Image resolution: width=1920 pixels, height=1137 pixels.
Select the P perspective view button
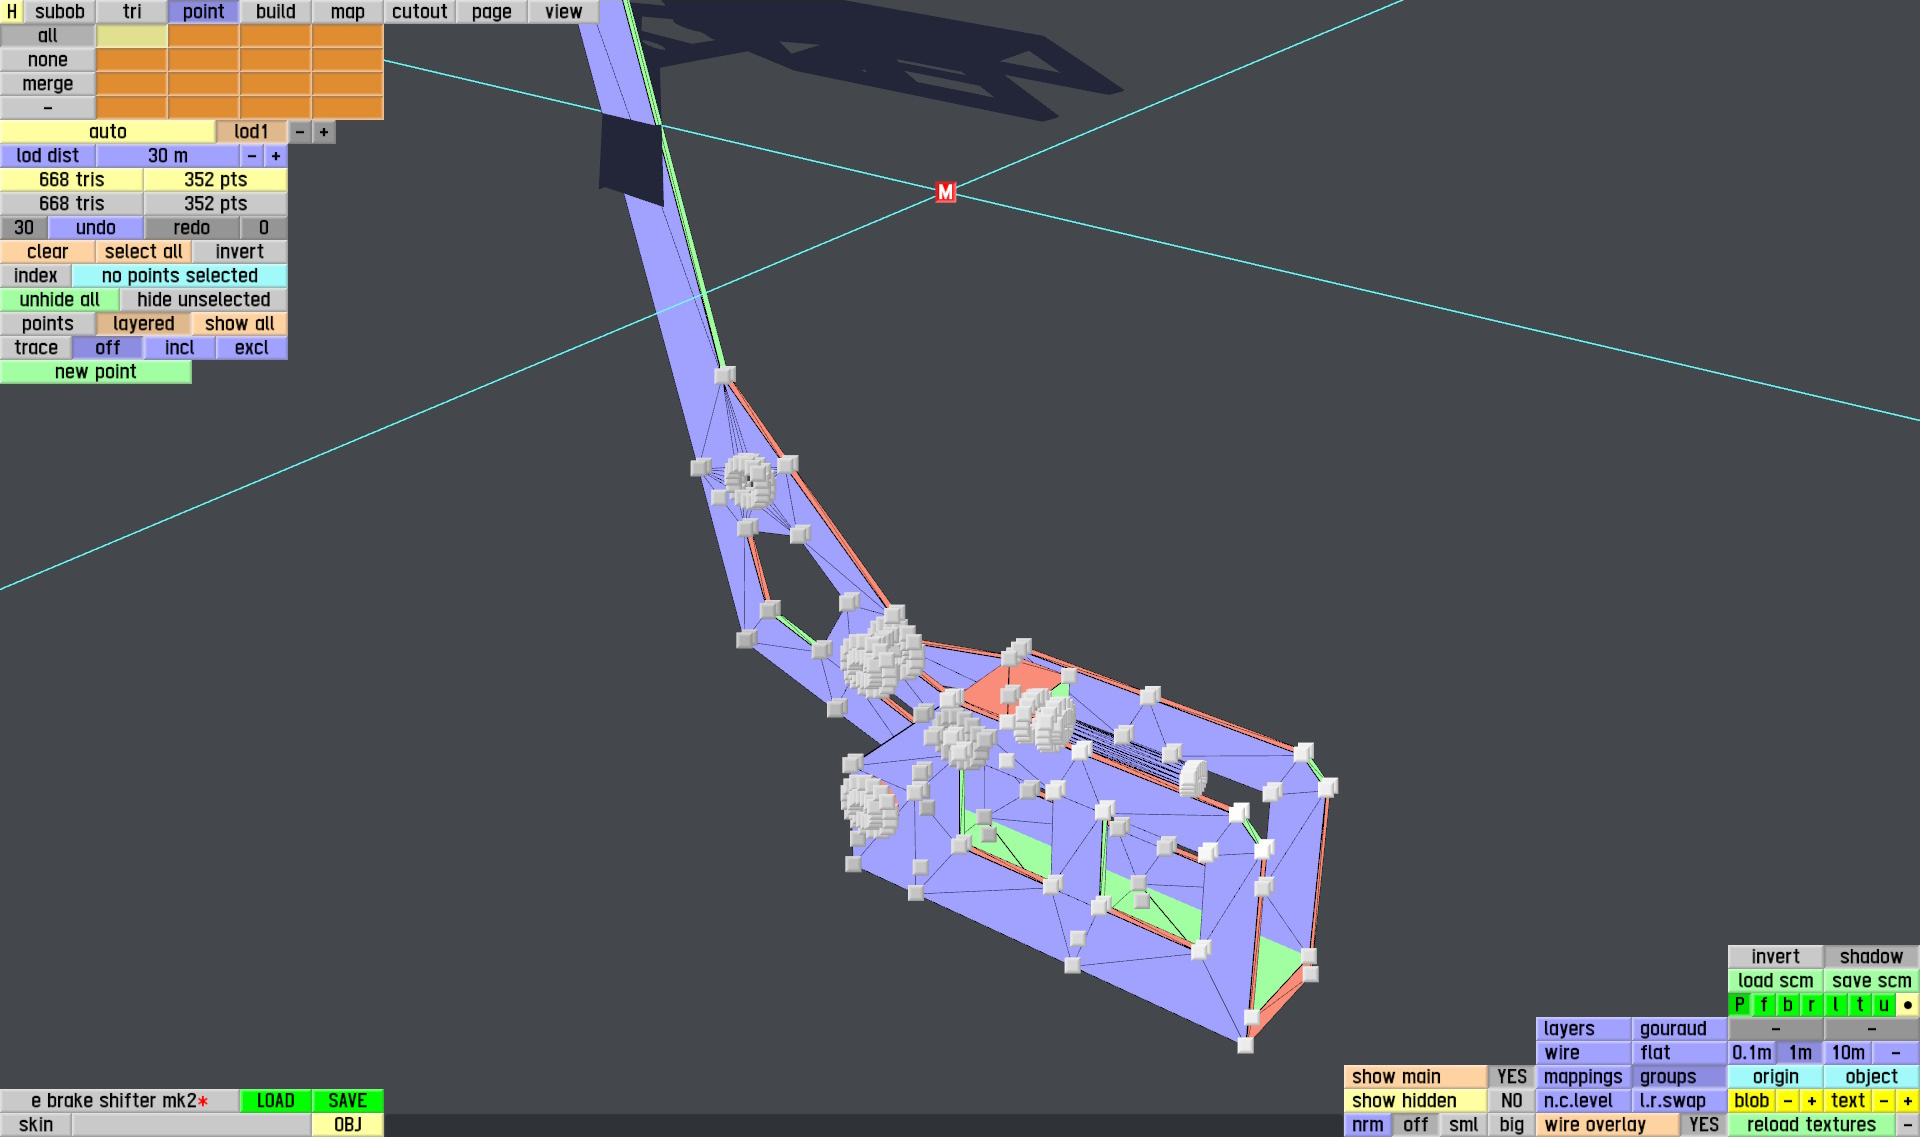coord(1739,1005)
